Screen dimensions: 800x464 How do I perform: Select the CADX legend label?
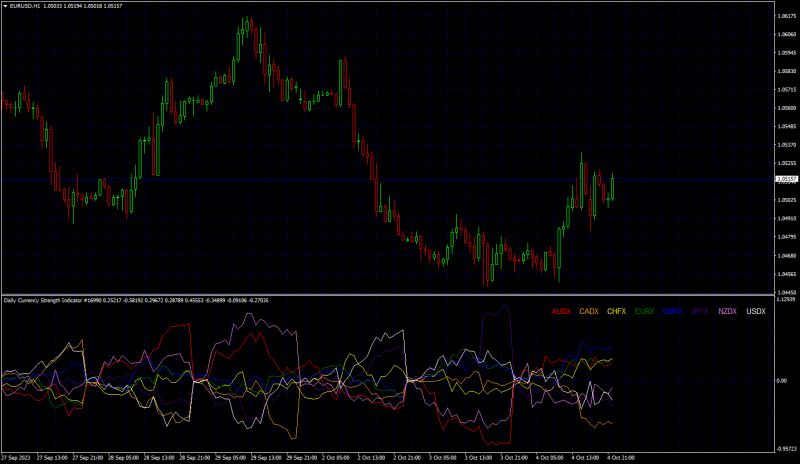[589, 311]
